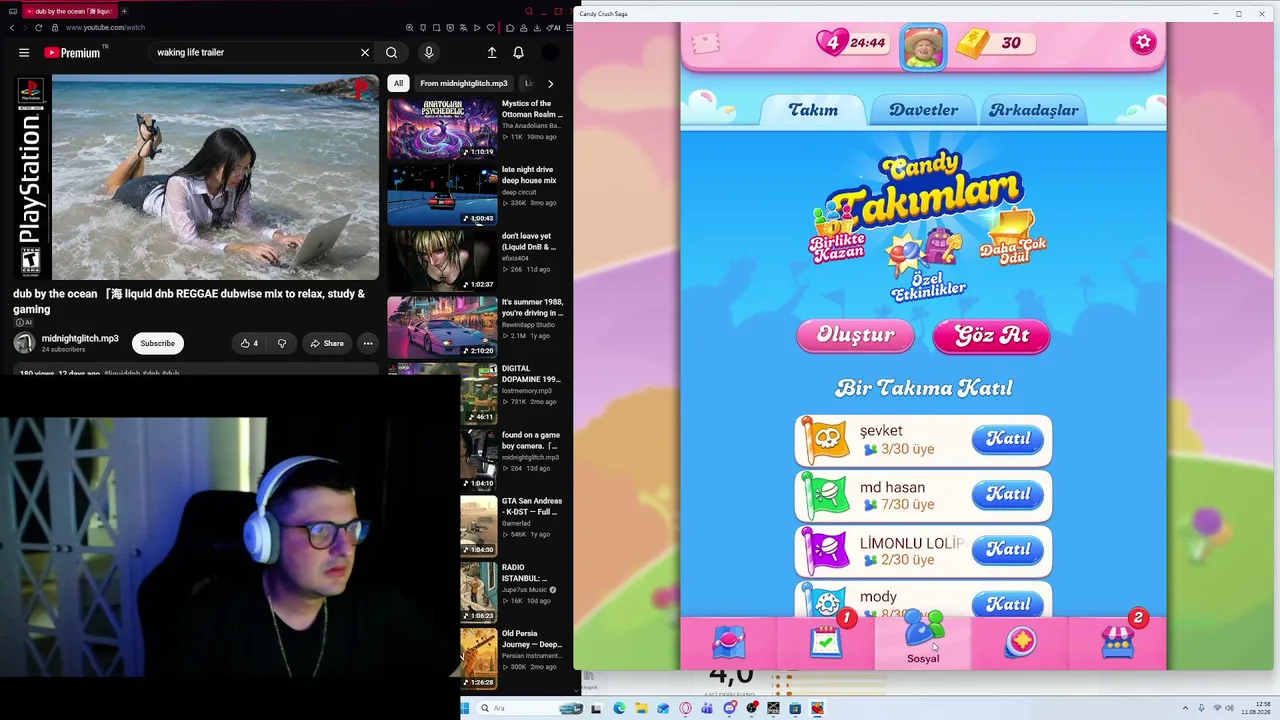The height and width of the screenshot is (720, 1280).
Task: Tap the lives heart counter
Action: tap(852, 43)
